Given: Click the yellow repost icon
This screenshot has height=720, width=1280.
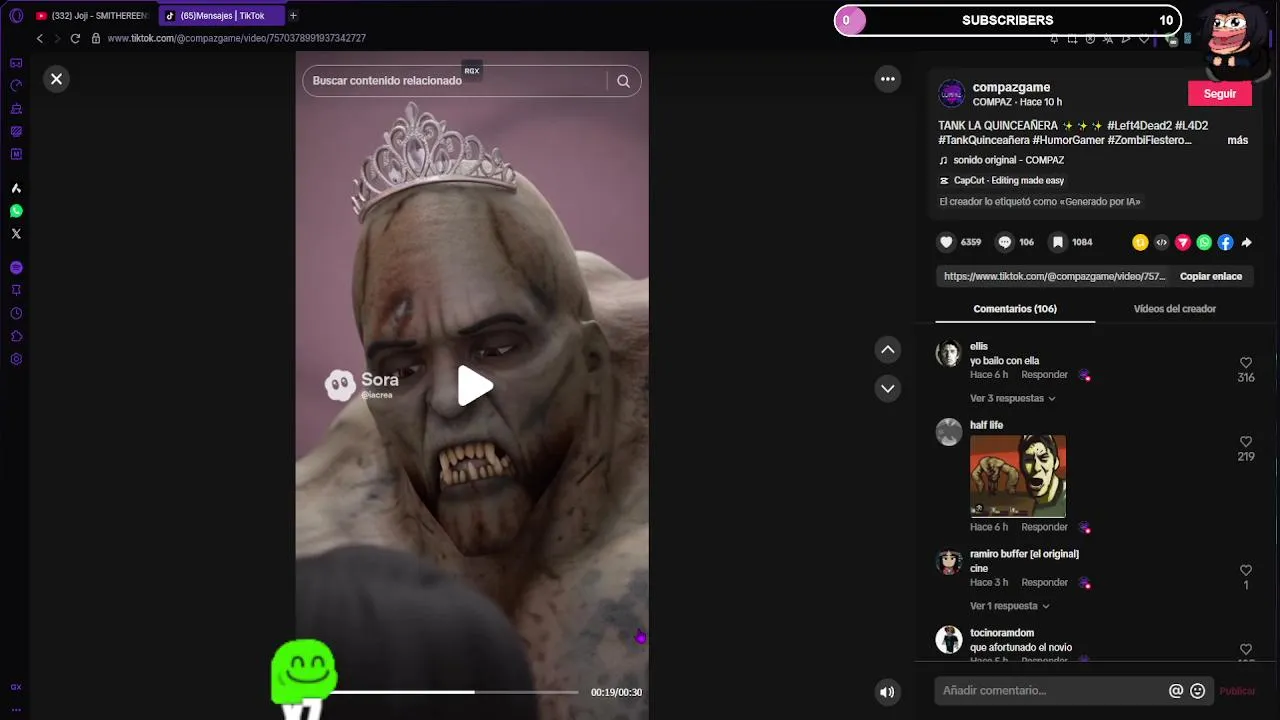Looking at the screenshot, I should (1140, 242).
